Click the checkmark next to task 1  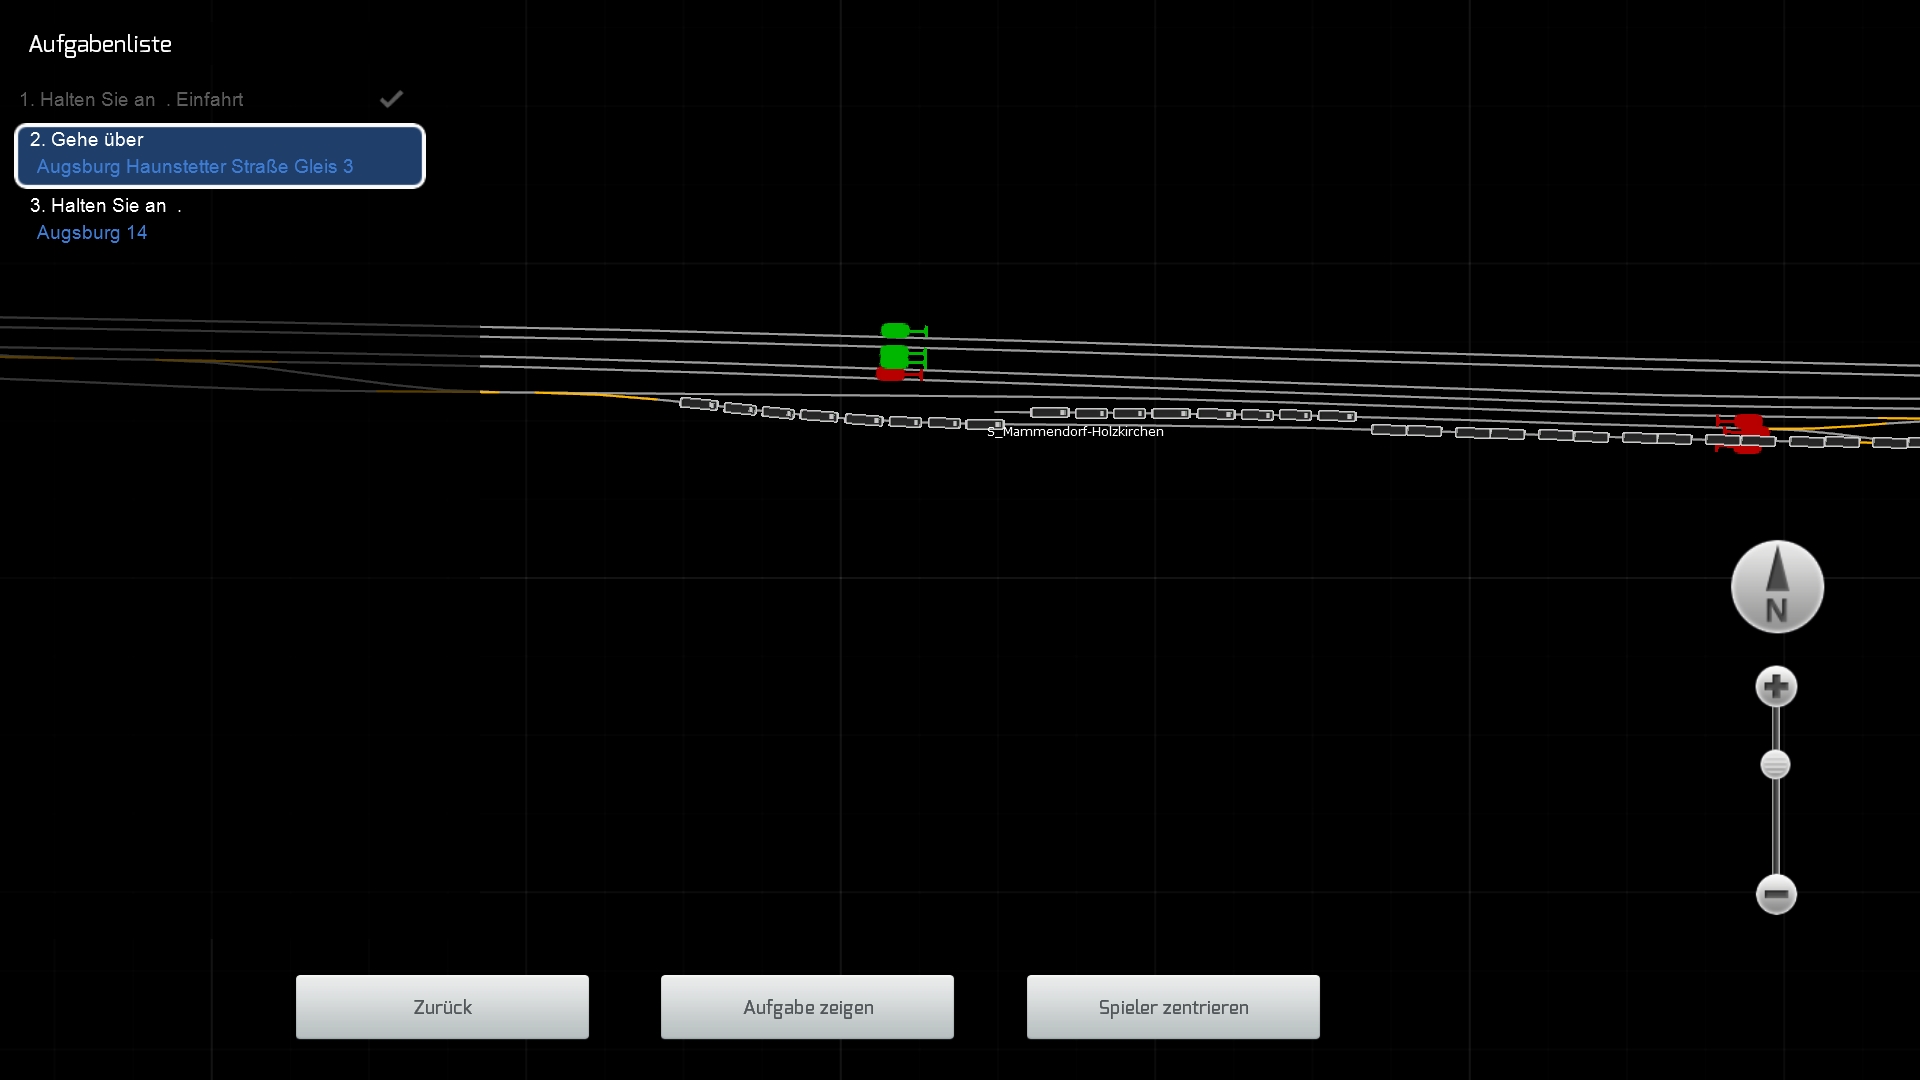pyautogui.click(x=391, y=99)
